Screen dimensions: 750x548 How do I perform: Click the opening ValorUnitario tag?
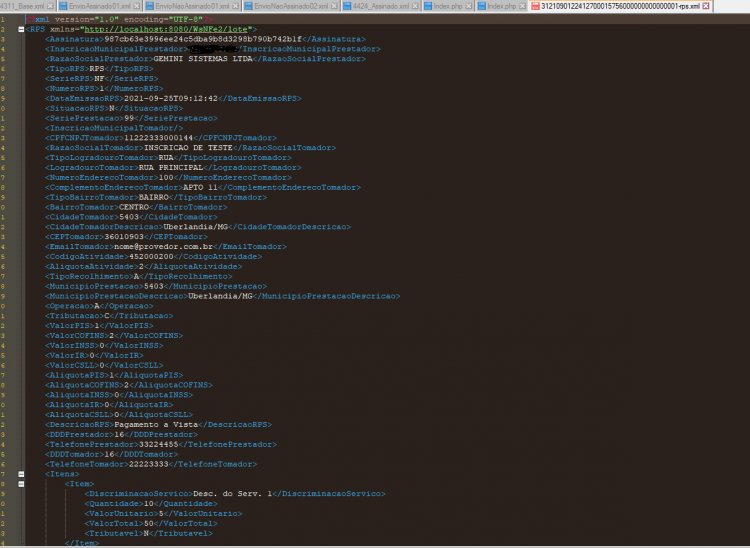[121, 514]
